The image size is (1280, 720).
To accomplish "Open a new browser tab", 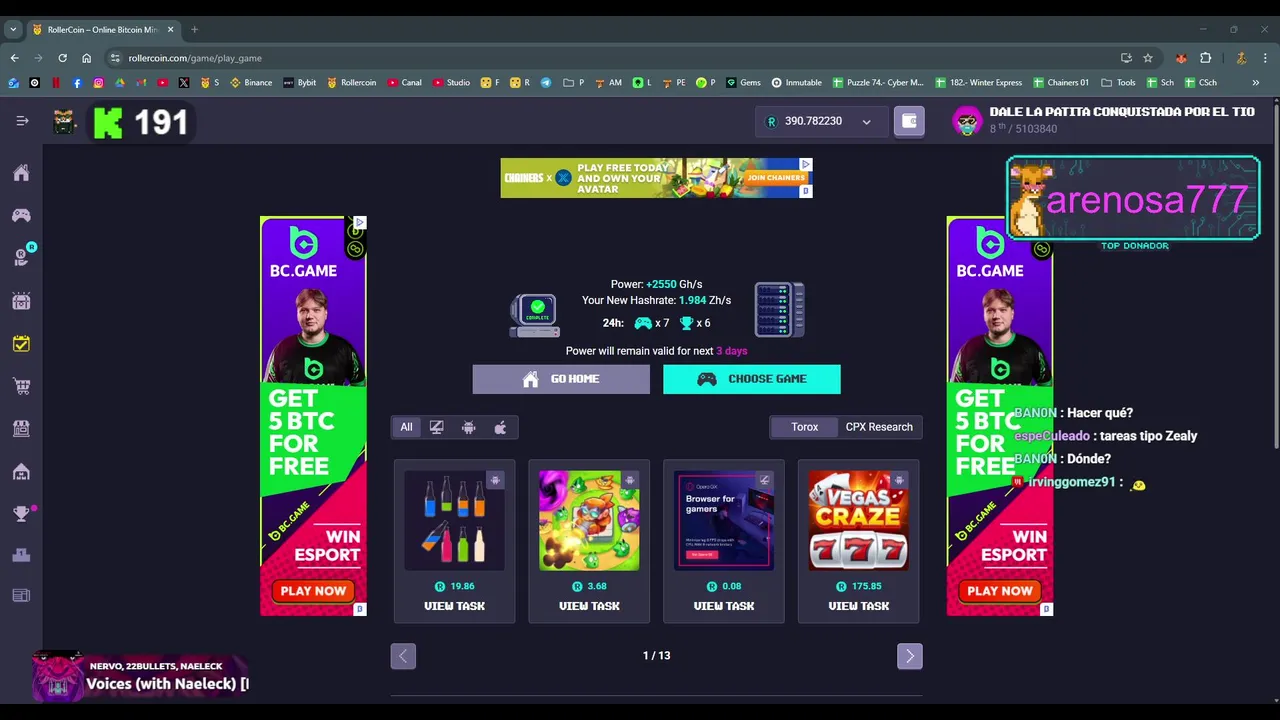I will (x=195, y=29).
